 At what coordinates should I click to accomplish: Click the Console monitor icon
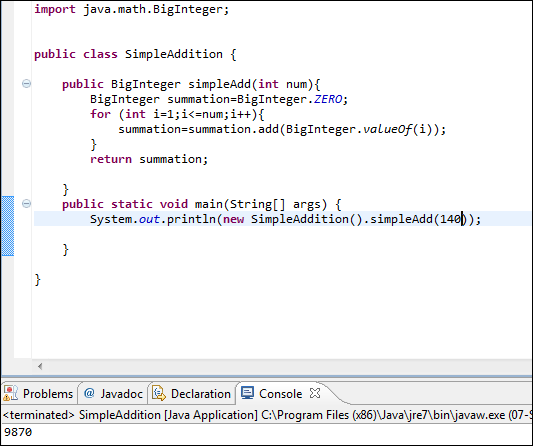[x=247, y=393]
